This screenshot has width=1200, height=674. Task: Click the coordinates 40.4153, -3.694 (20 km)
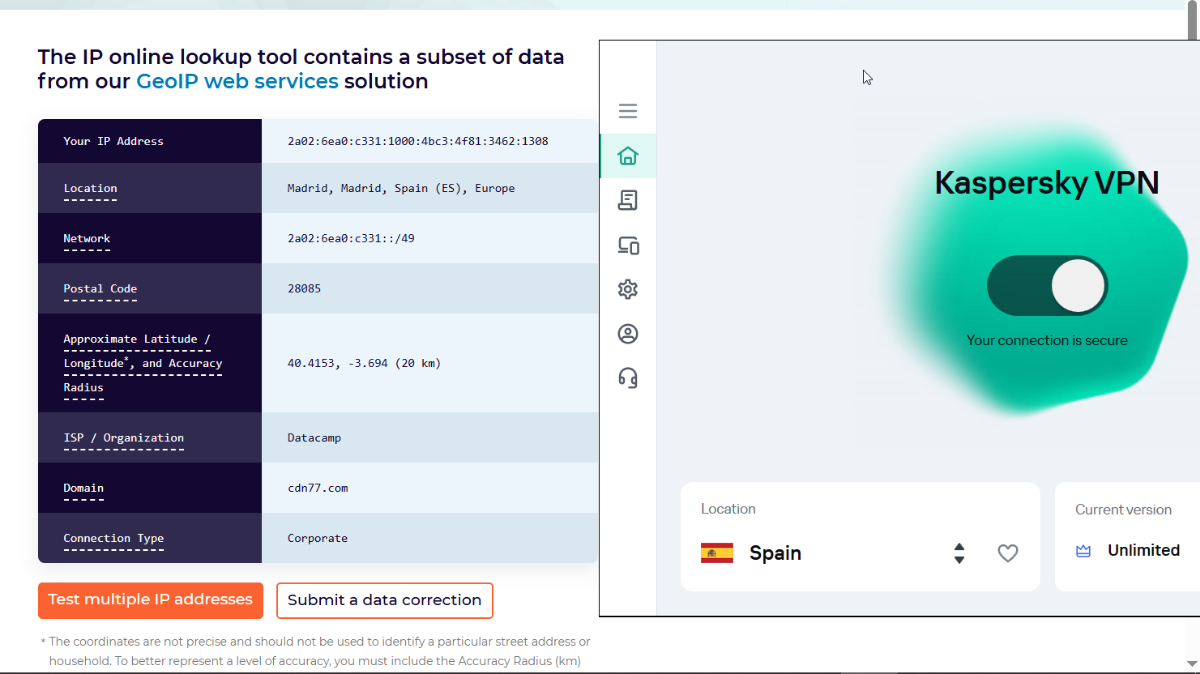(x=364, y=363)
